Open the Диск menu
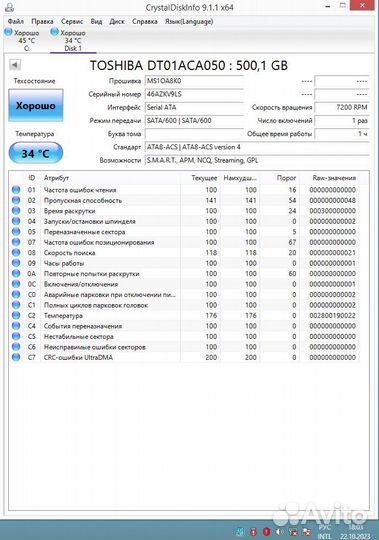Screen dimensions: 379x540 pos(117,21)
